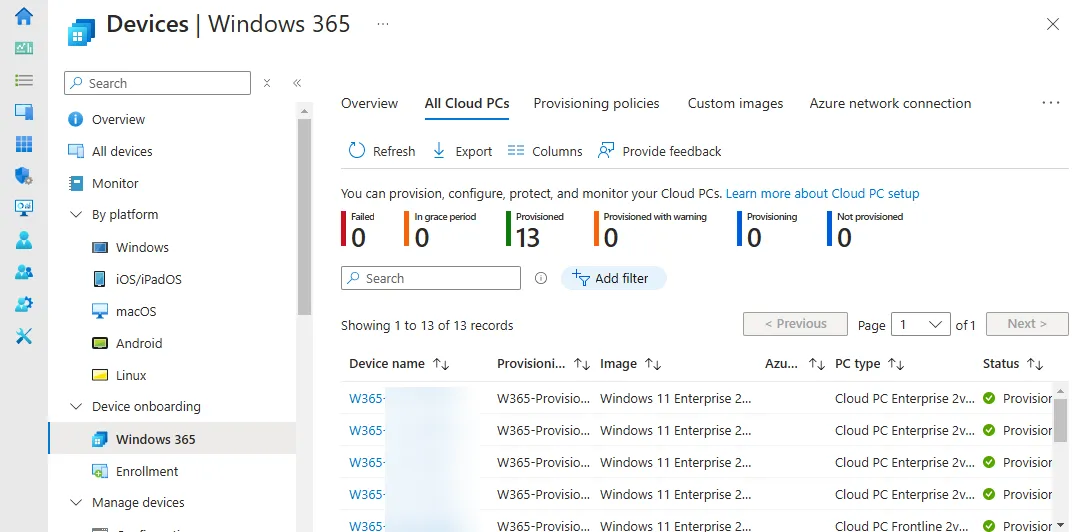Screen dimensions: 1089x532
Task: Click the Failed status count tile
Action: tap(358, 230)
